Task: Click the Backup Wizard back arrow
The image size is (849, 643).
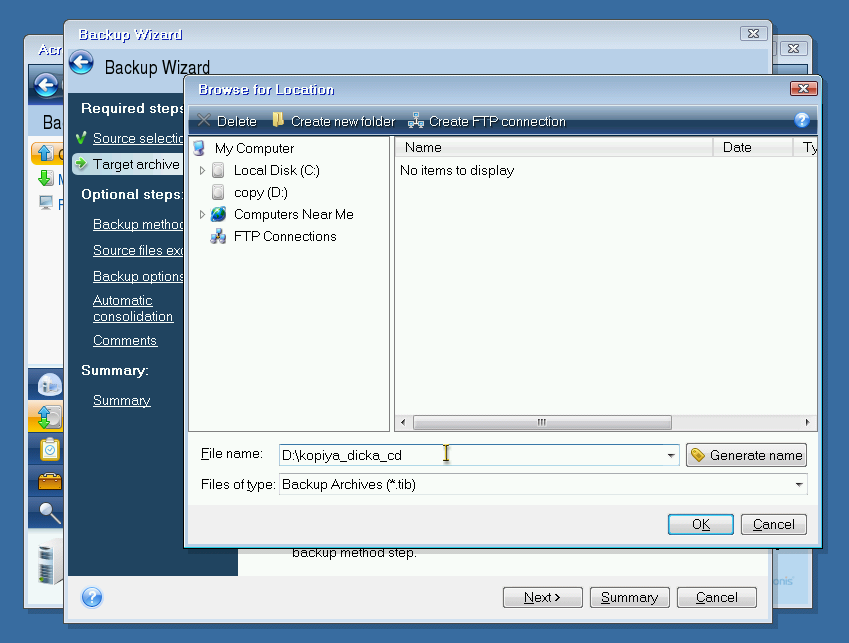Action: [81, 65]
